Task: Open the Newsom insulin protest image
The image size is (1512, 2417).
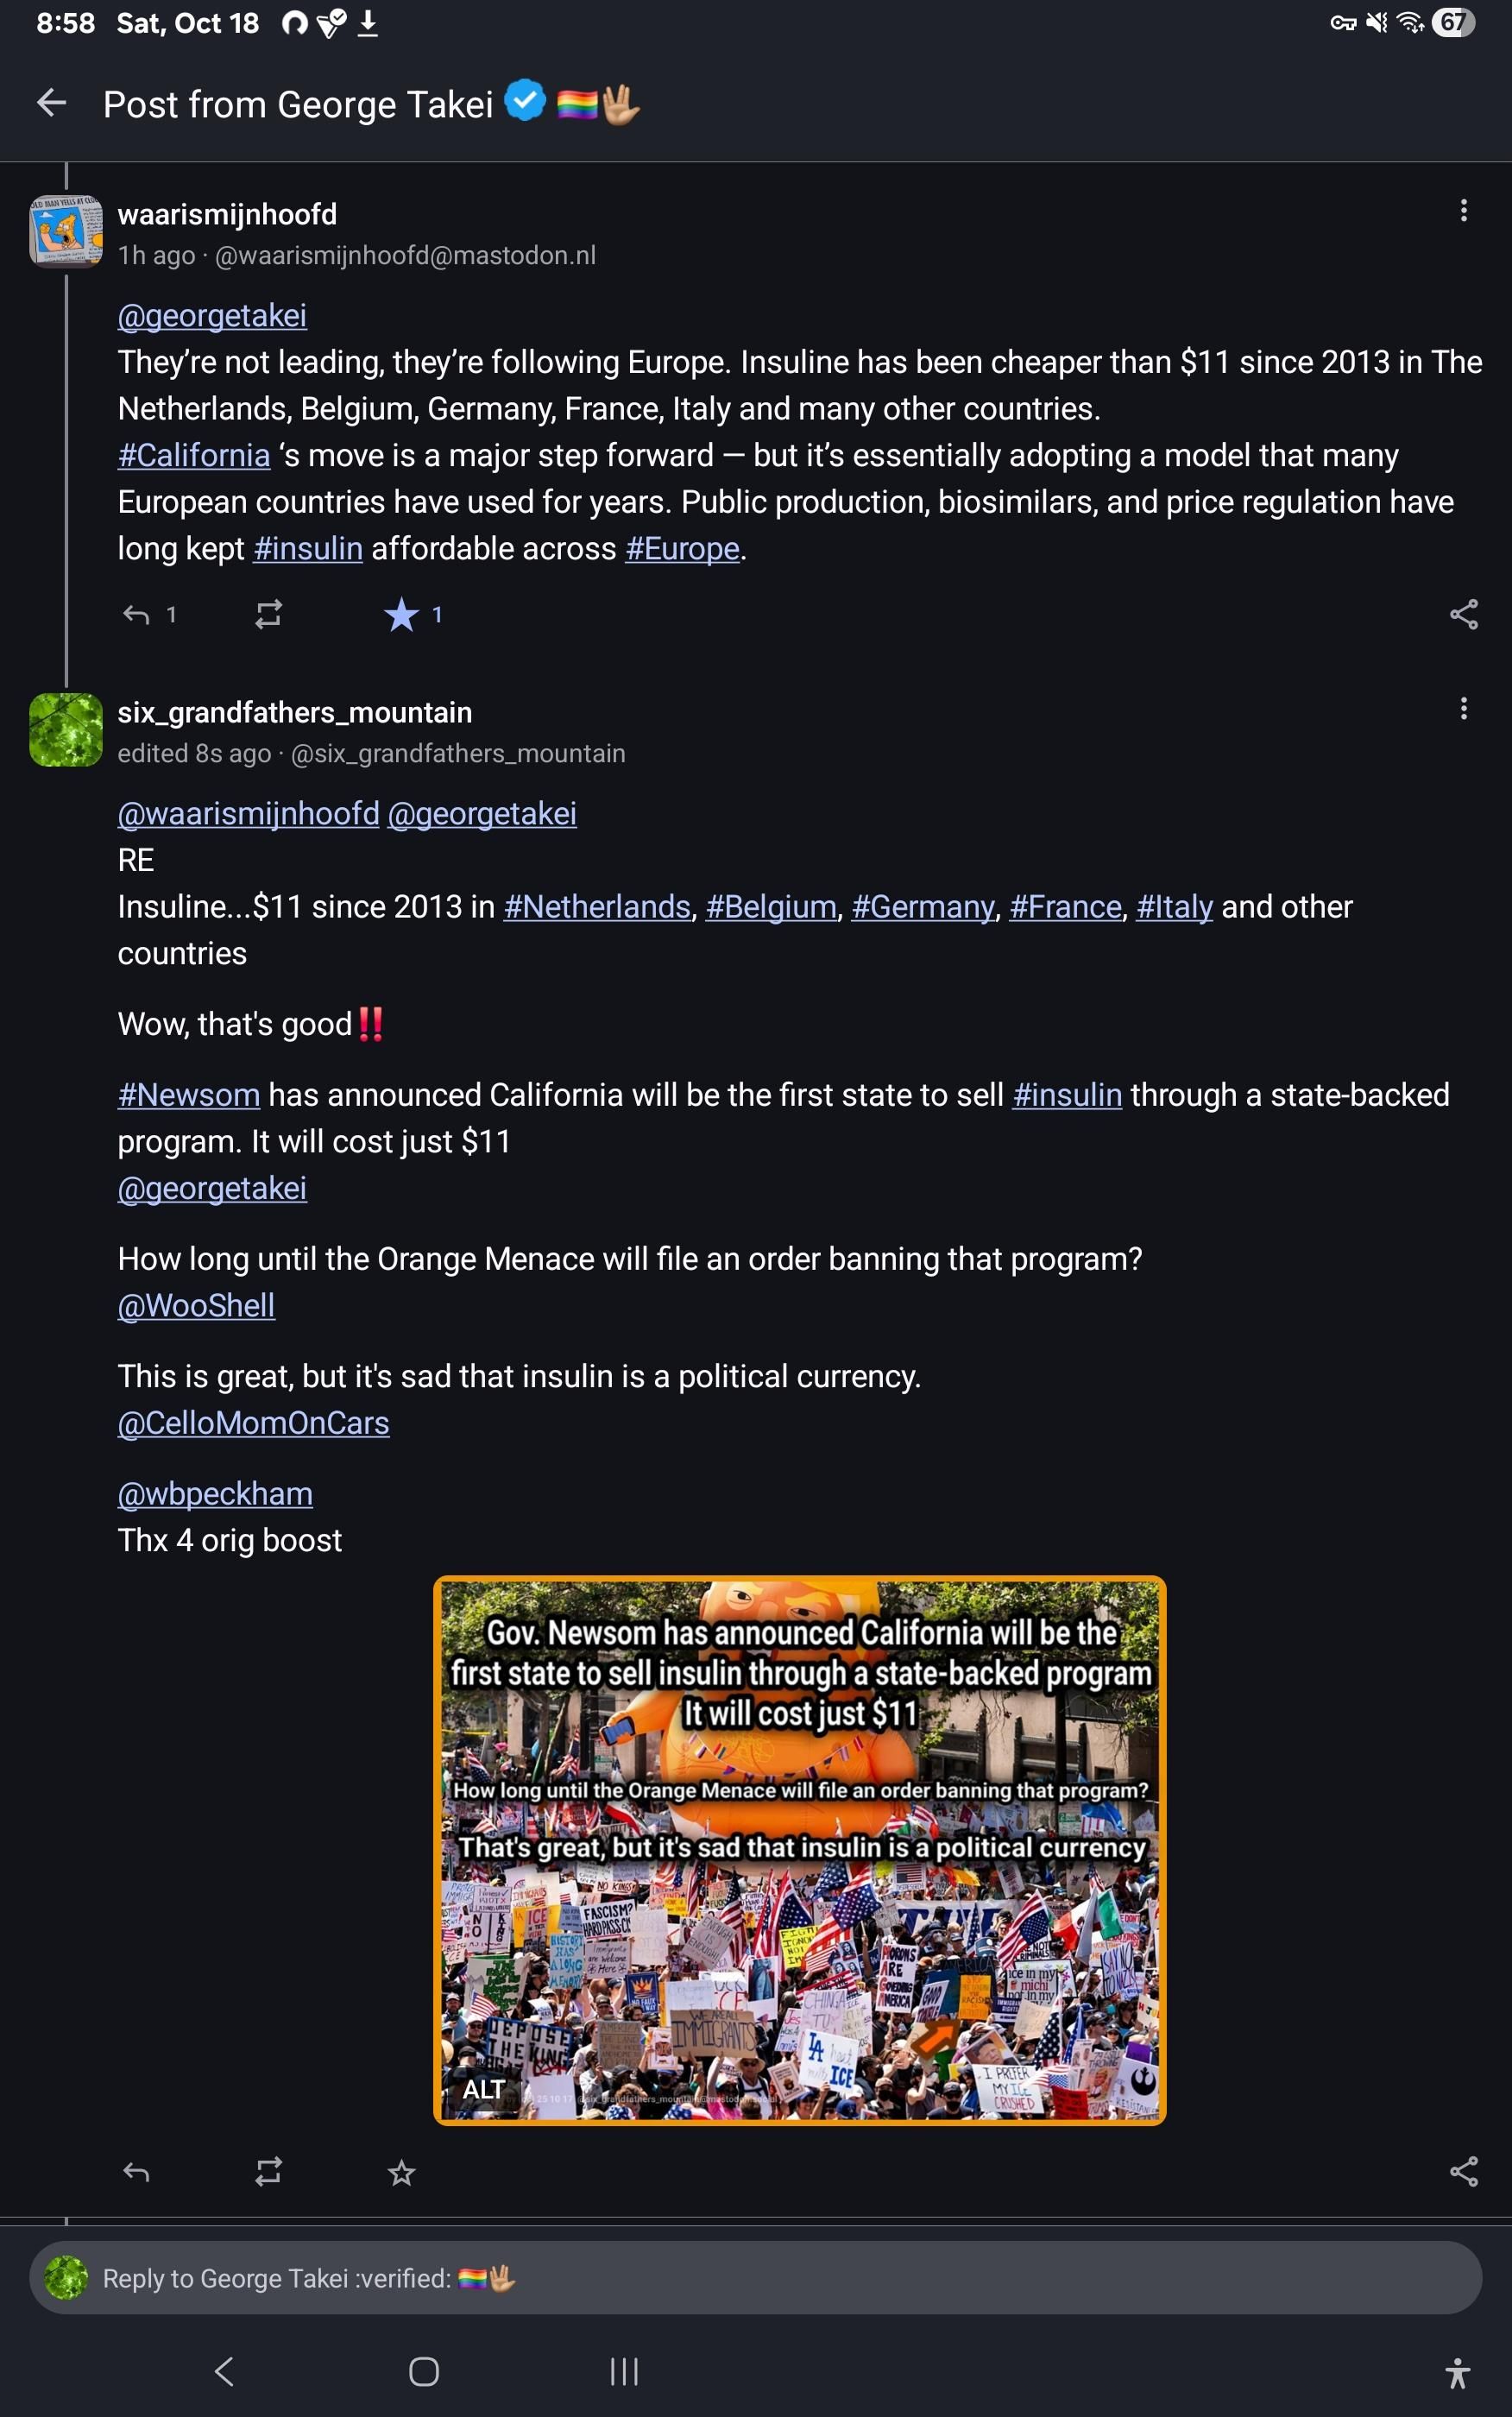Action: coord(799,1849)
